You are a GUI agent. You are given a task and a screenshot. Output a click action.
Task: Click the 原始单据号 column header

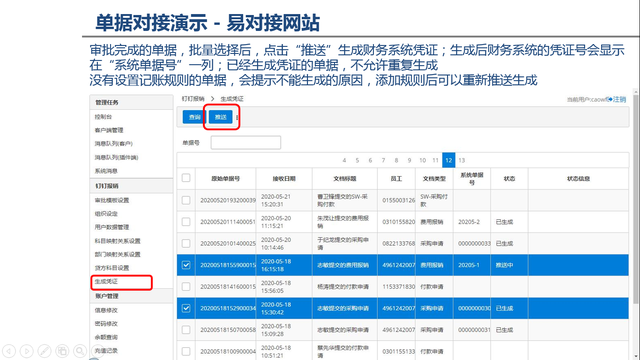point(226,179)
